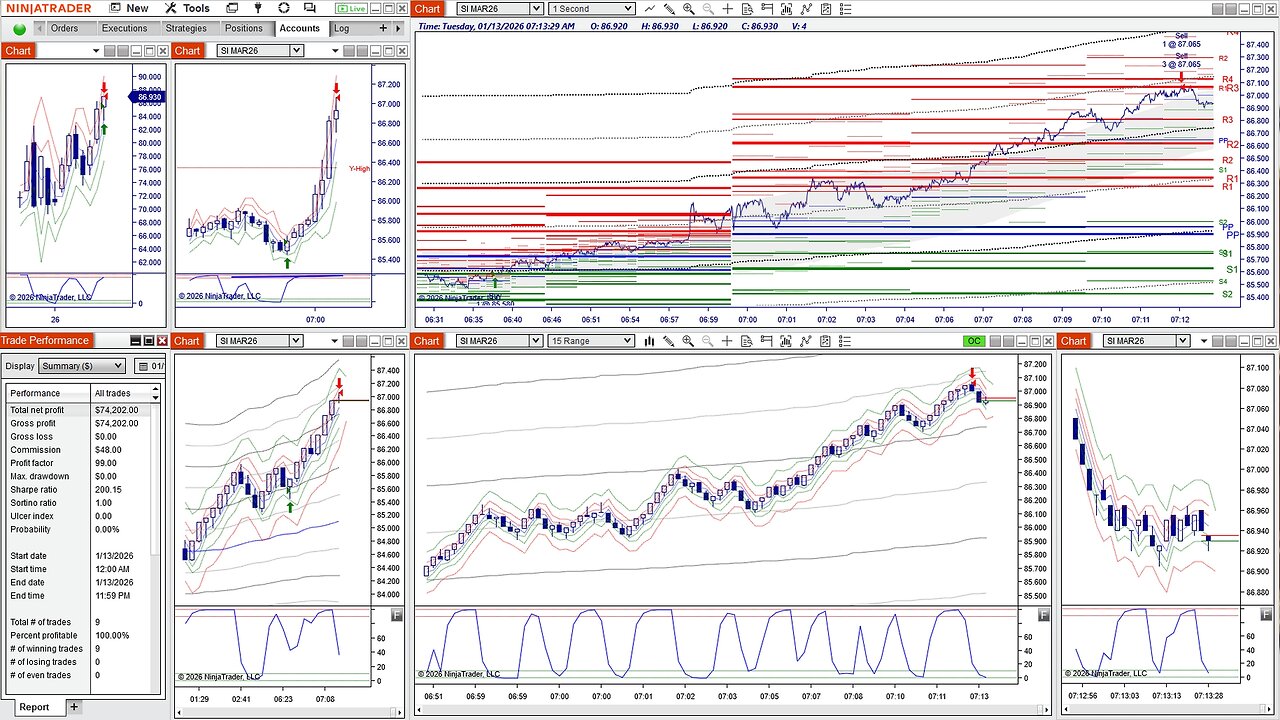Open Data Series on 1 Second chart

click(786, 8)
